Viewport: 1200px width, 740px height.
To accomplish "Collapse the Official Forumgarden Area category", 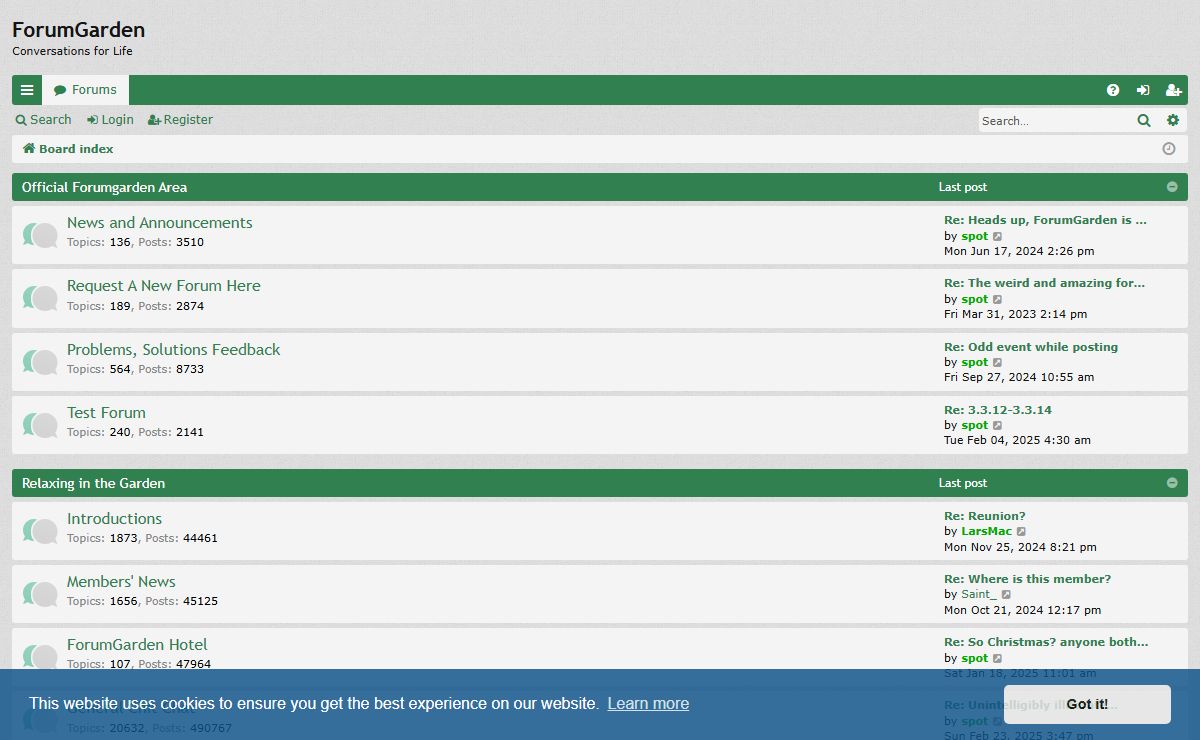I will point(1172,187).
